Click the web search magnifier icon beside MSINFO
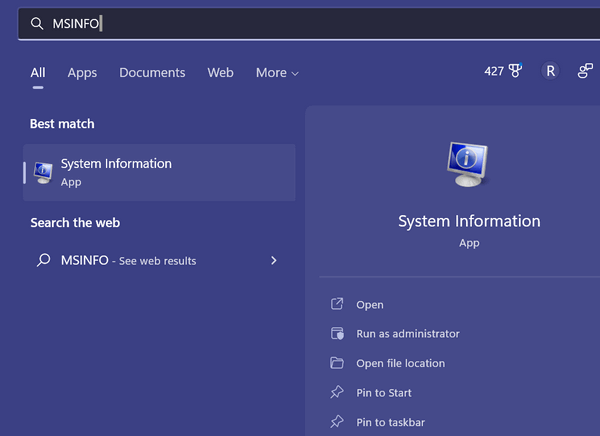The height and width of the screenshot is (436, 600). coord(44,260)
